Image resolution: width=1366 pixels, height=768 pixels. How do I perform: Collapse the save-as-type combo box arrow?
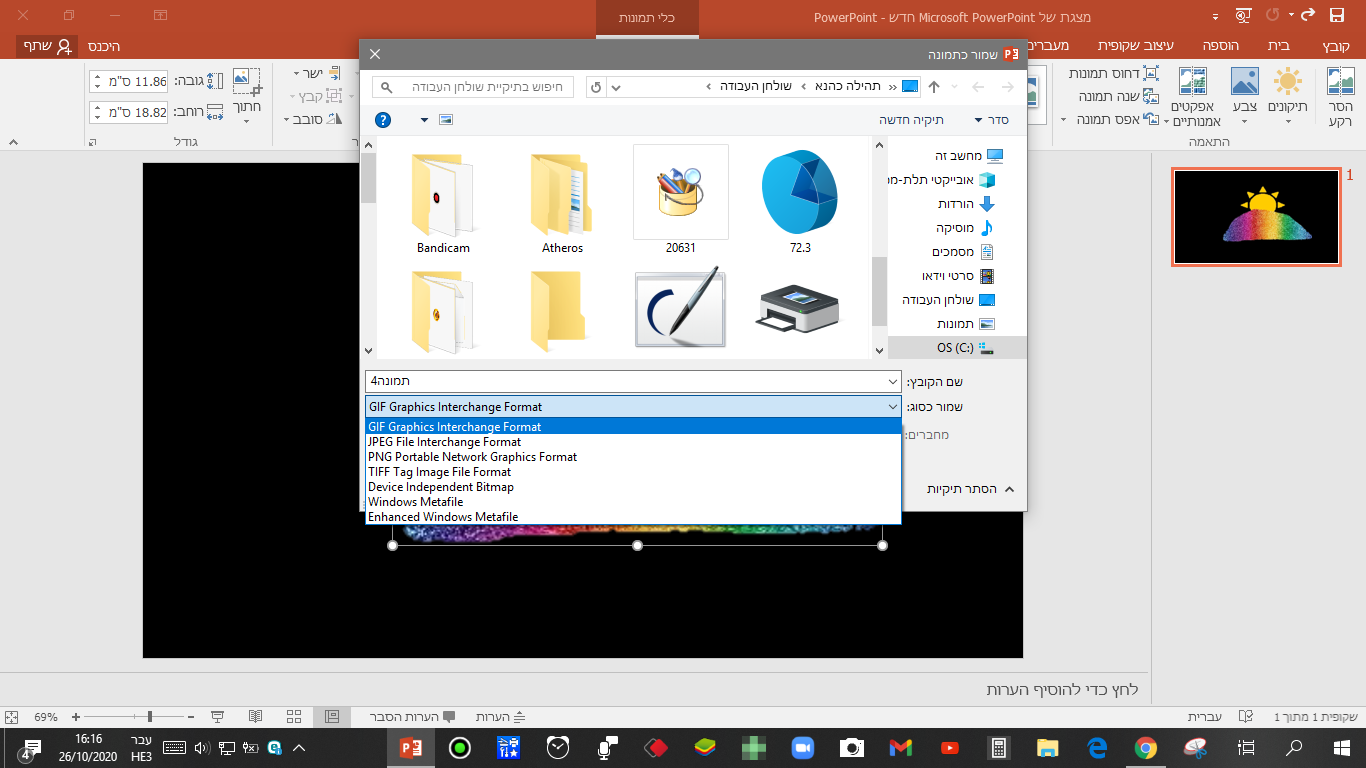click(x=893, y=407)
